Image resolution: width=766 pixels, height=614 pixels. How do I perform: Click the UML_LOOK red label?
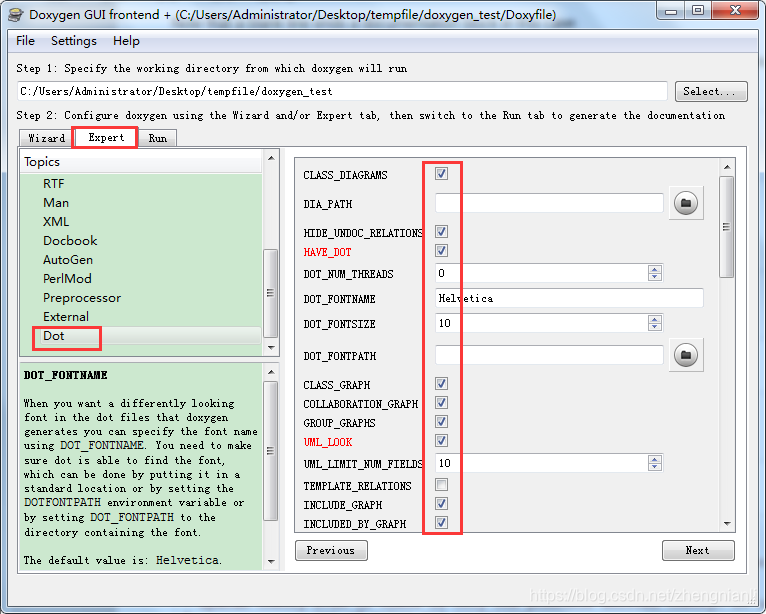pyautogui.click(x=328, y=442)
